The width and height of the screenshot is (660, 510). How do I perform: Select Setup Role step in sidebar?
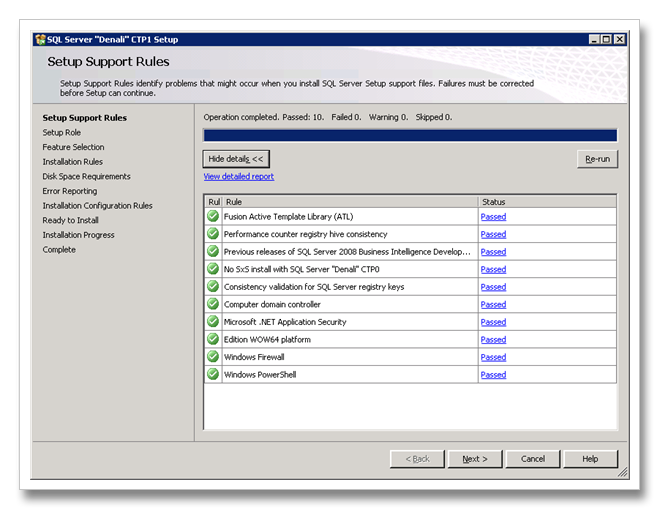tap(61, 133)
